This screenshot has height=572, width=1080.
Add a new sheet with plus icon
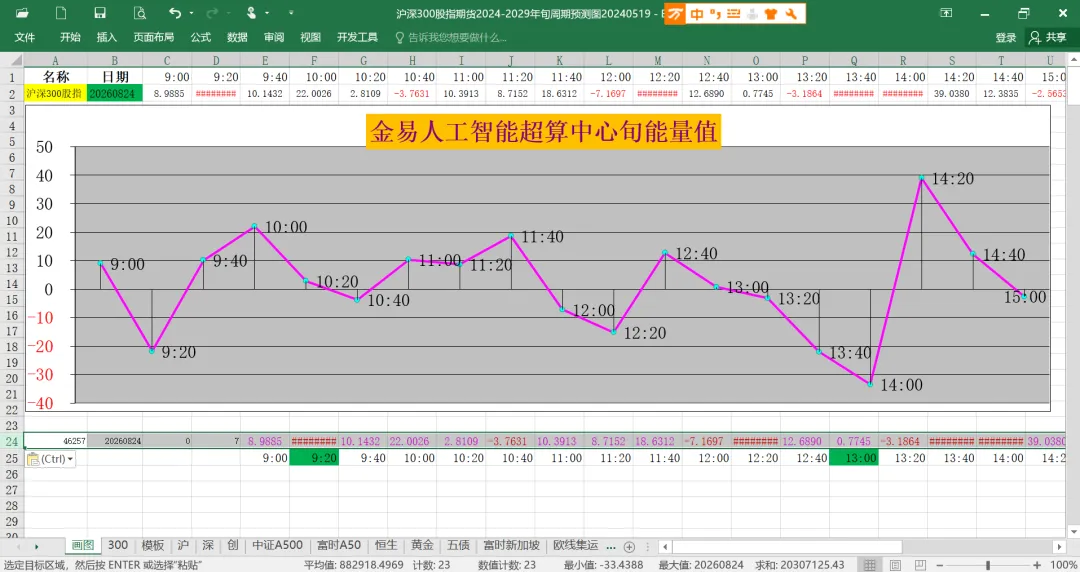[629, 547]
